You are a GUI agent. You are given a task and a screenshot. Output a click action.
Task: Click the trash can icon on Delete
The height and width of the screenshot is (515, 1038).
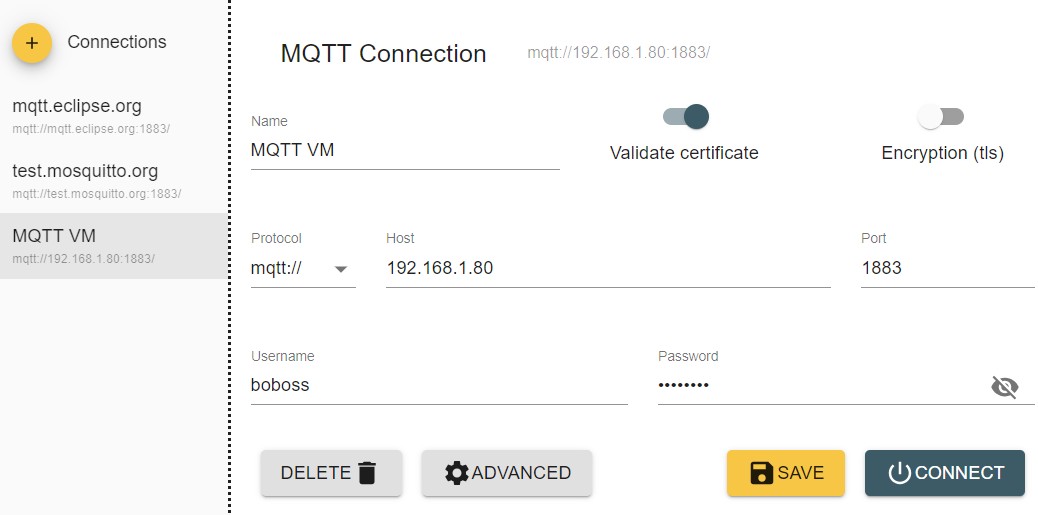point(367,473)
